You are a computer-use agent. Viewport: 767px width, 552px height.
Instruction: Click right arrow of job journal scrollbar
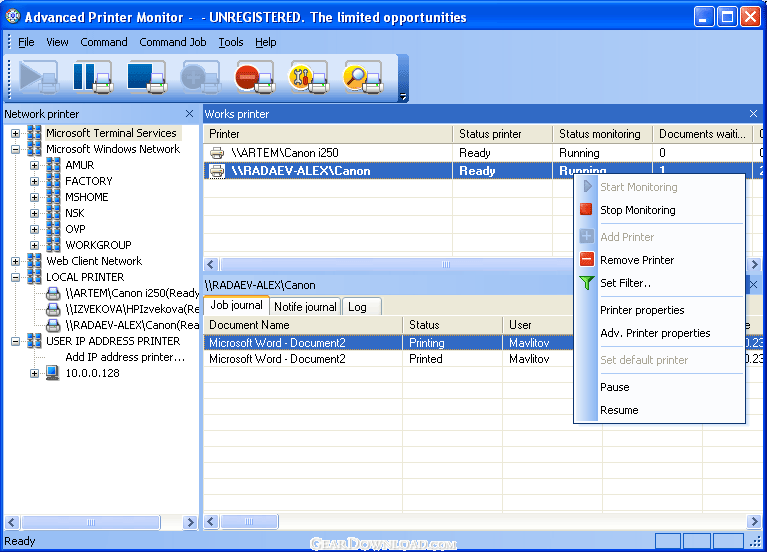pyautogui.click(x=754, y=522)
